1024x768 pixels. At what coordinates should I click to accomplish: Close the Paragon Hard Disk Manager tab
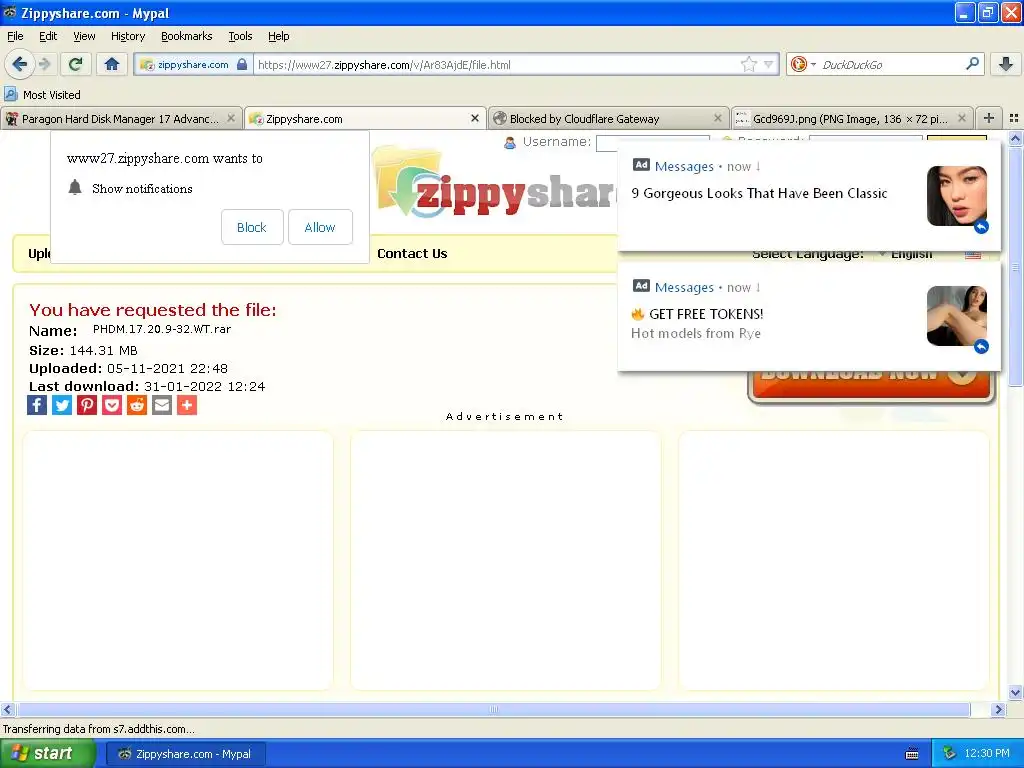pos(231,118)
